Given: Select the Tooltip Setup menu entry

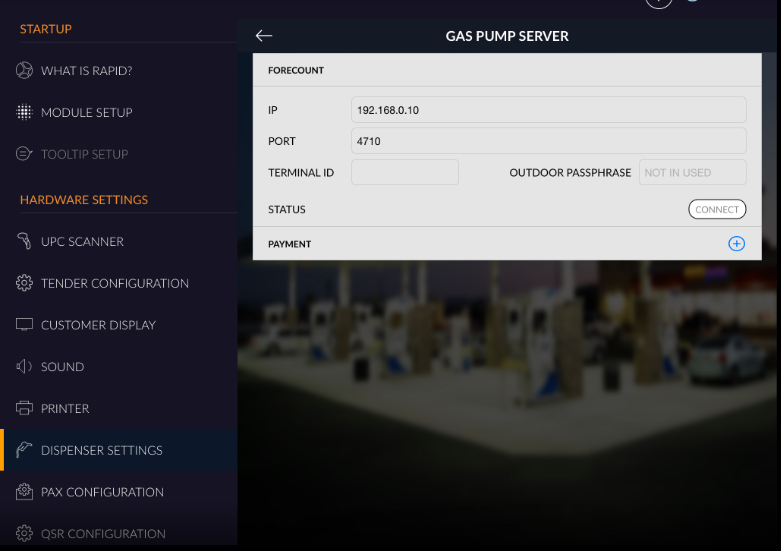Looking at the screenshot, I should pyautogui.click(x=84, y=154).
